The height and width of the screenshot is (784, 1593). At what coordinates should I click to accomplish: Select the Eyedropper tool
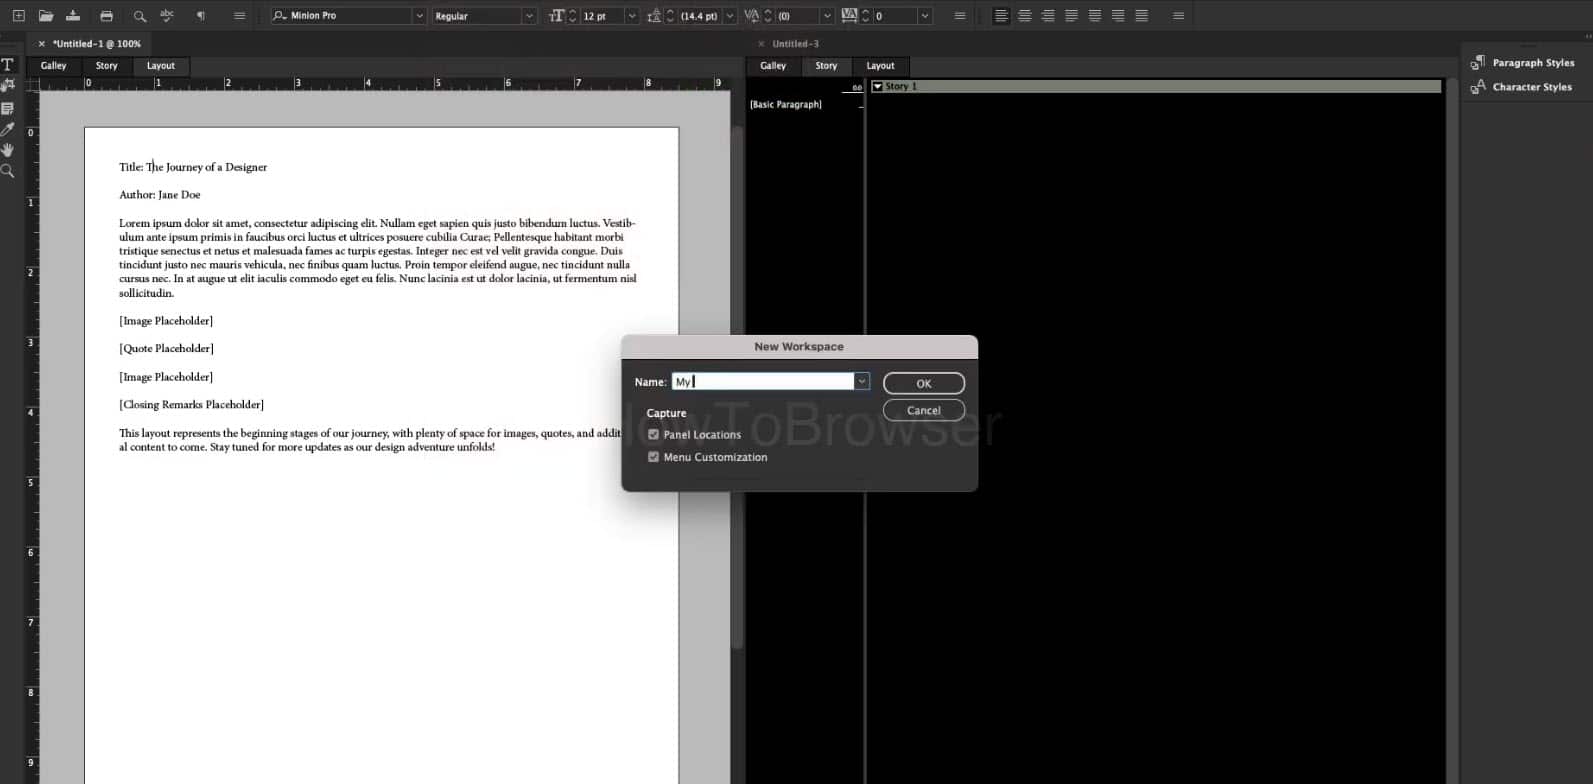click(x=8, y=129)
